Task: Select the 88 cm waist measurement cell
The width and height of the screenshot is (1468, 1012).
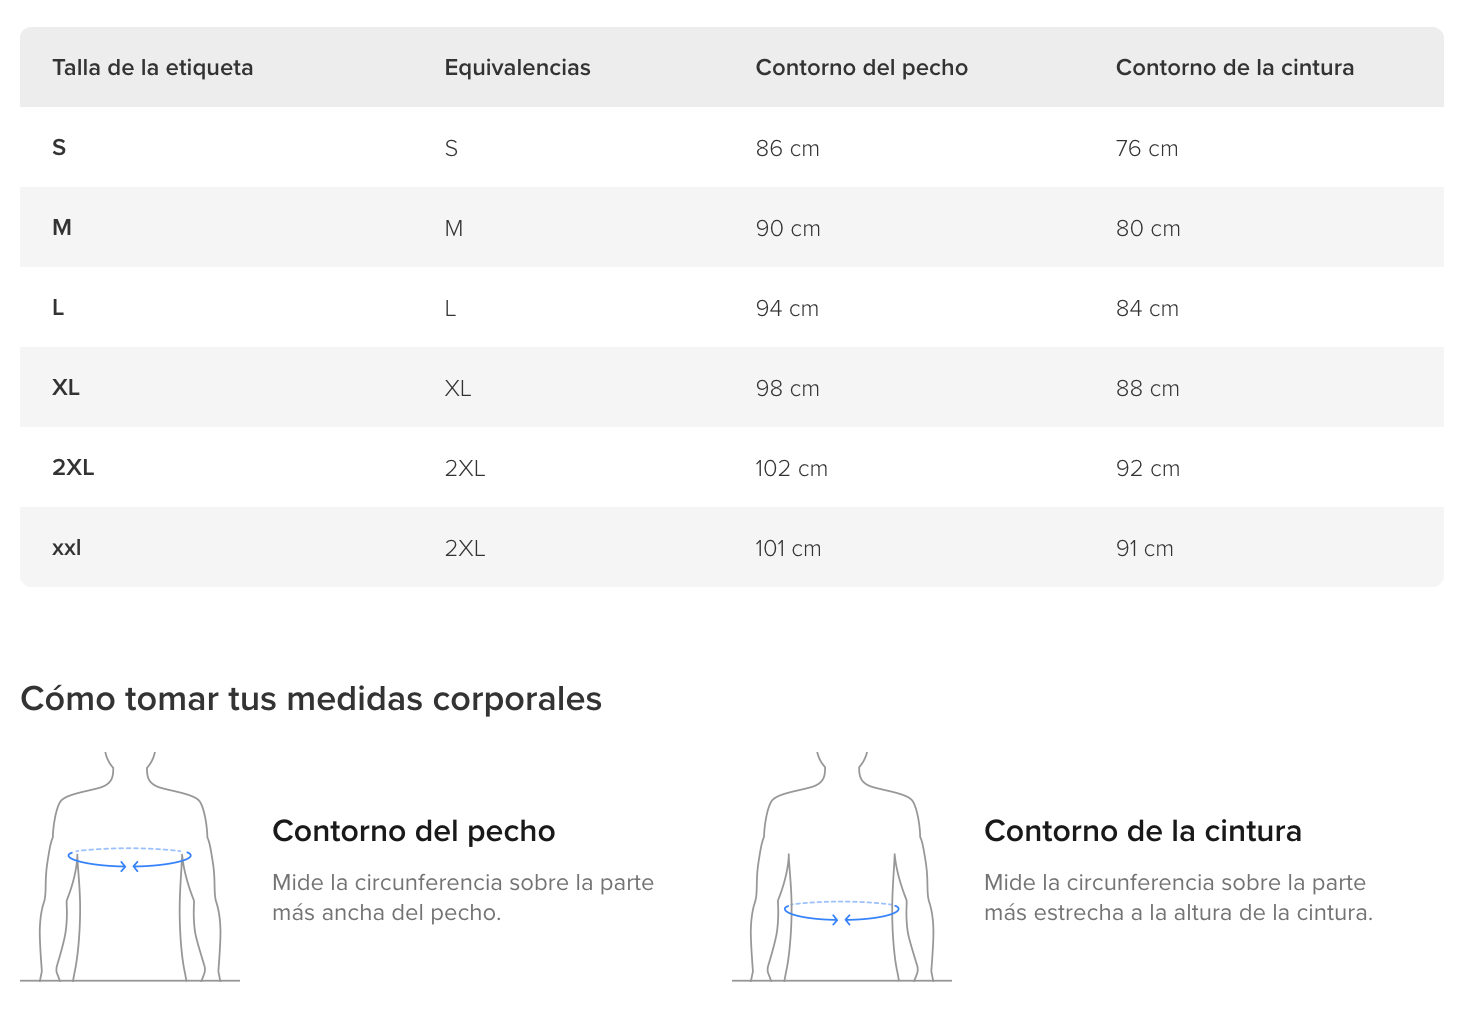Action: click(x=1148, y=388)
